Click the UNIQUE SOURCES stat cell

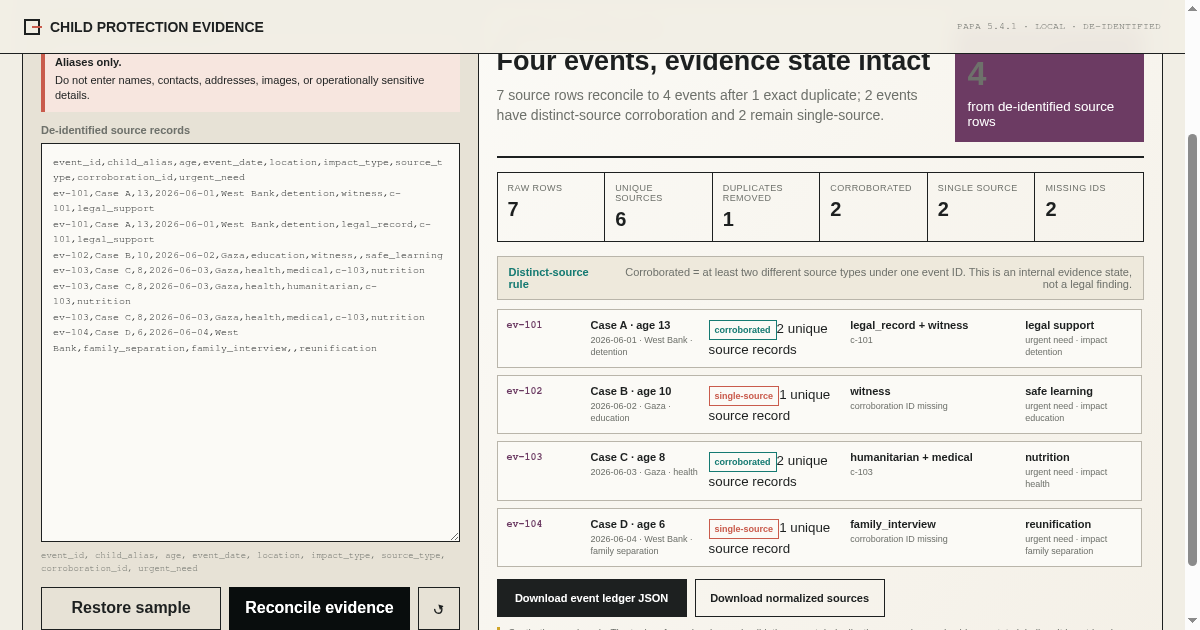658,207
